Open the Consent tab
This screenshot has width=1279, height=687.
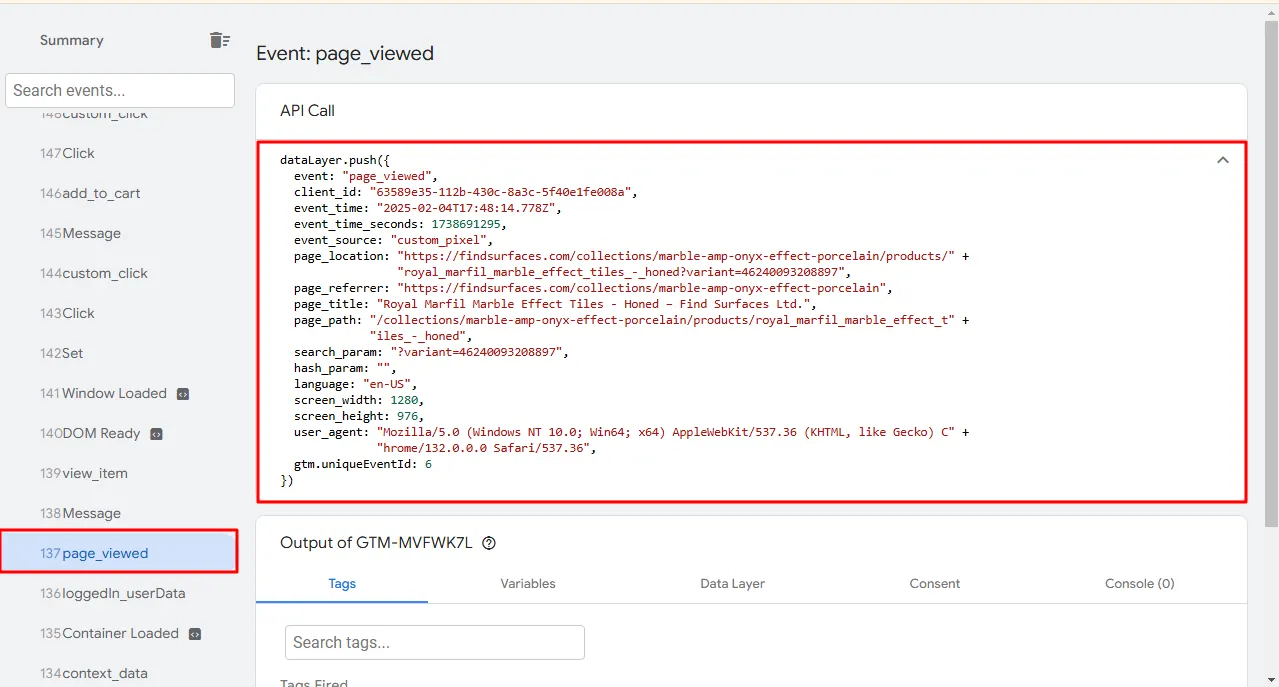(x=935, y=583)
